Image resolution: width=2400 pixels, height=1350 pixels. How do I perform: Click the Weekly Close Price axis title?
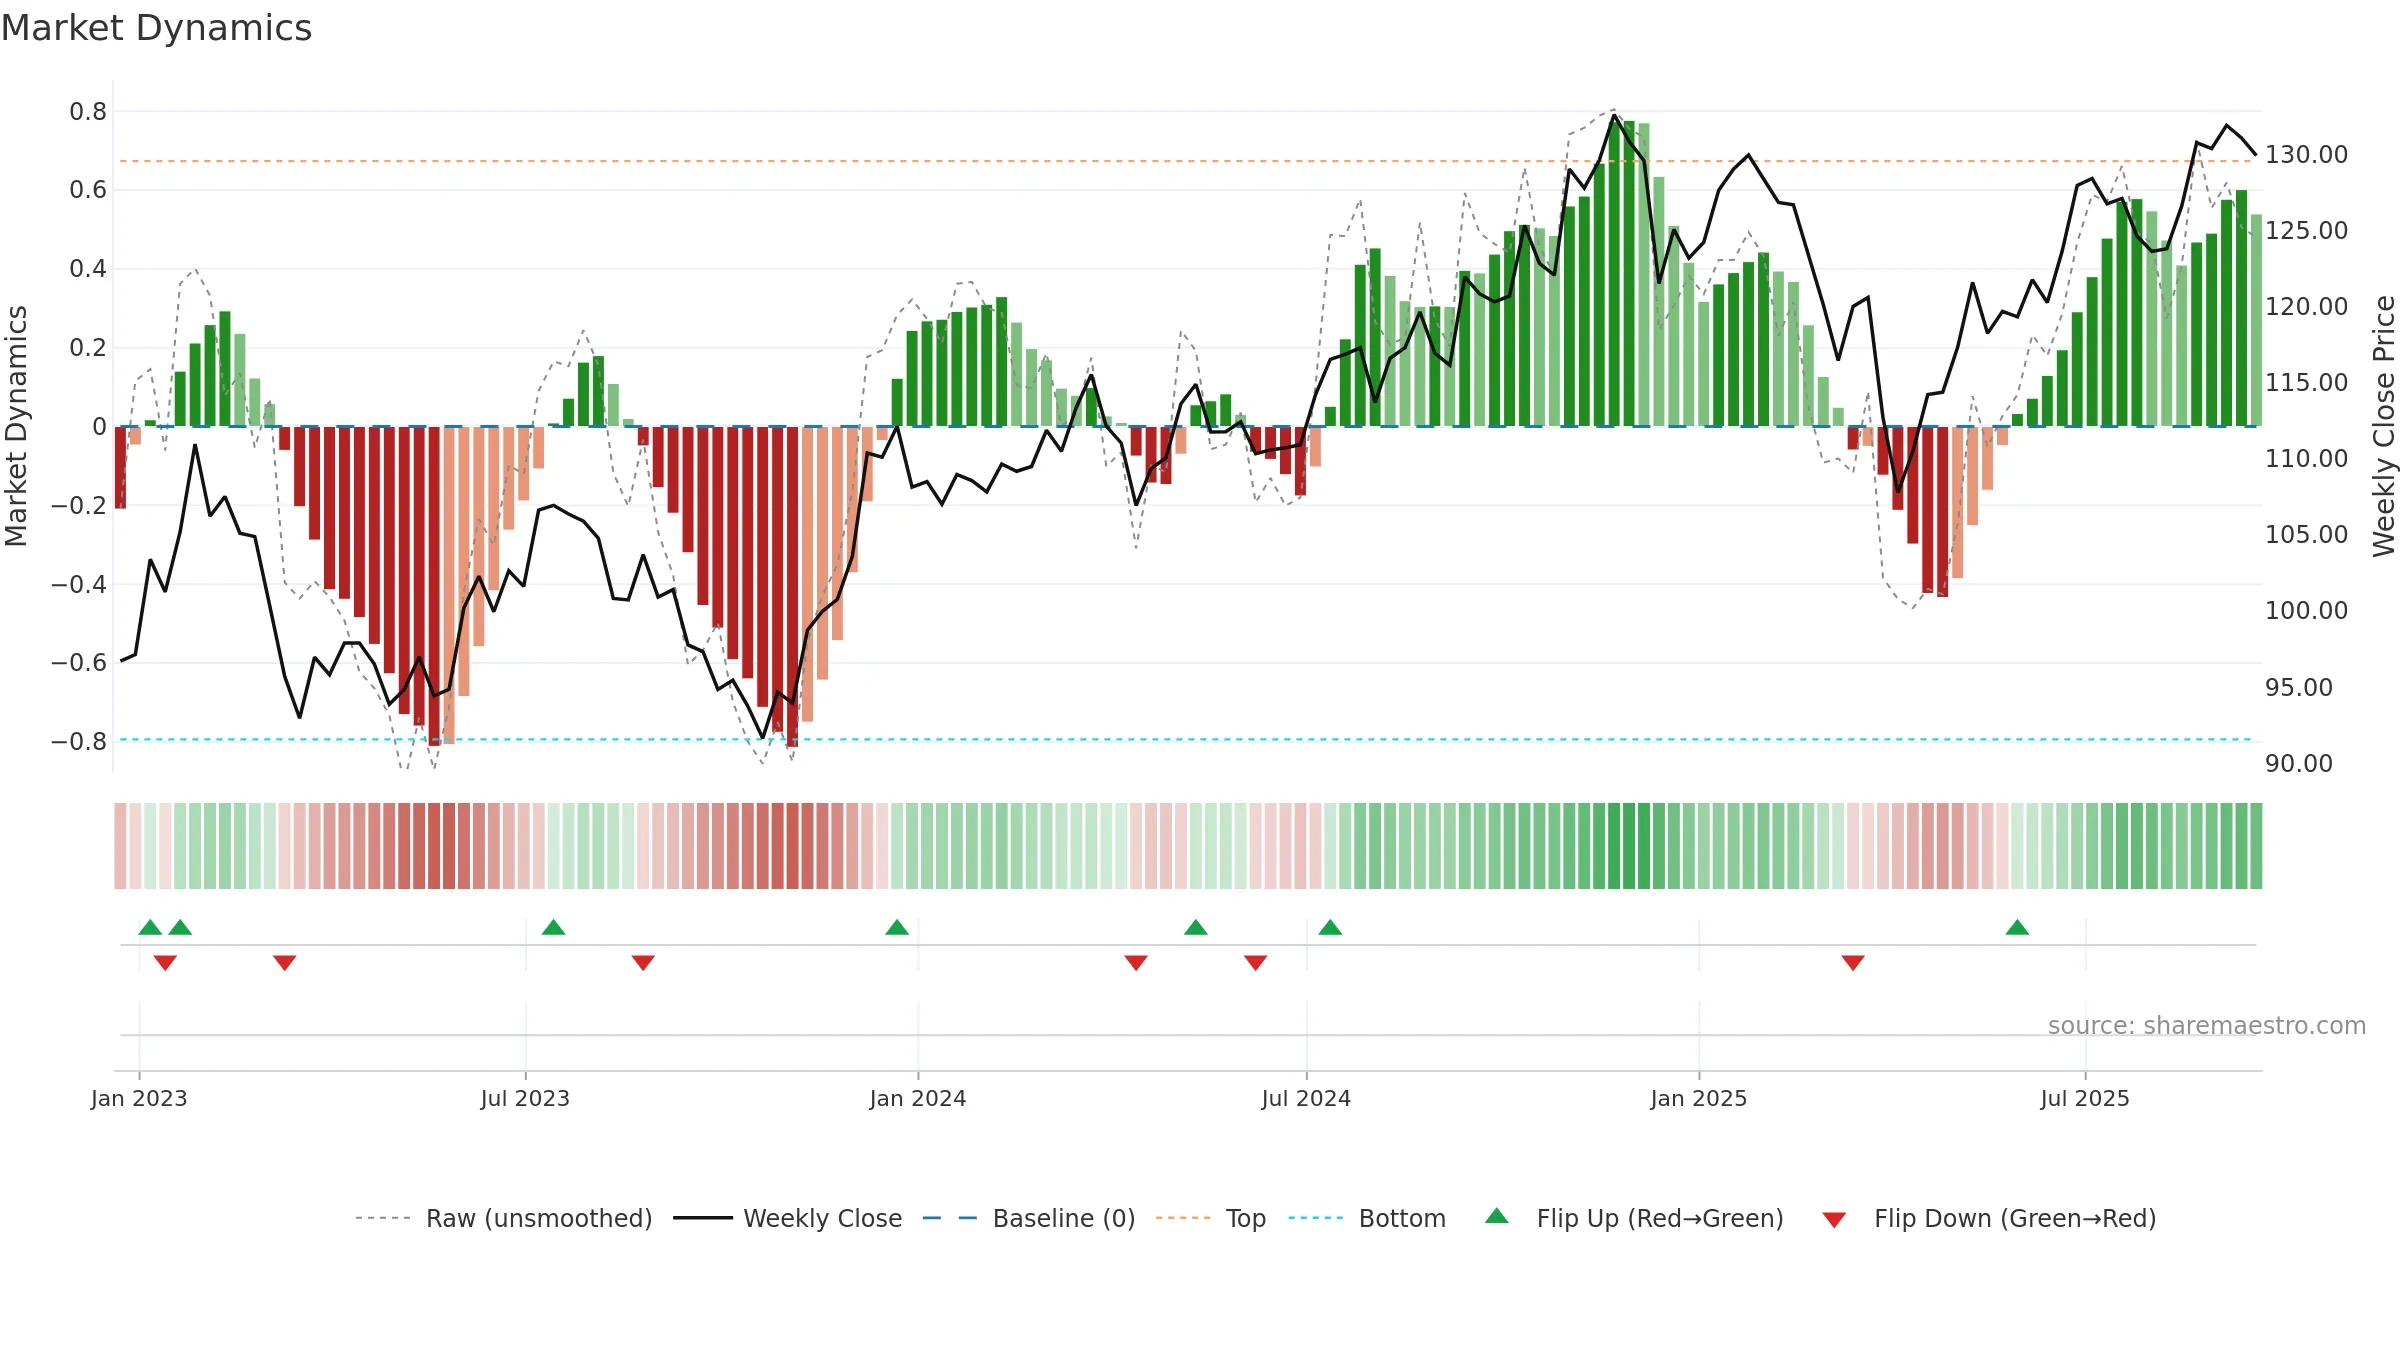(x=2384, y=426)
